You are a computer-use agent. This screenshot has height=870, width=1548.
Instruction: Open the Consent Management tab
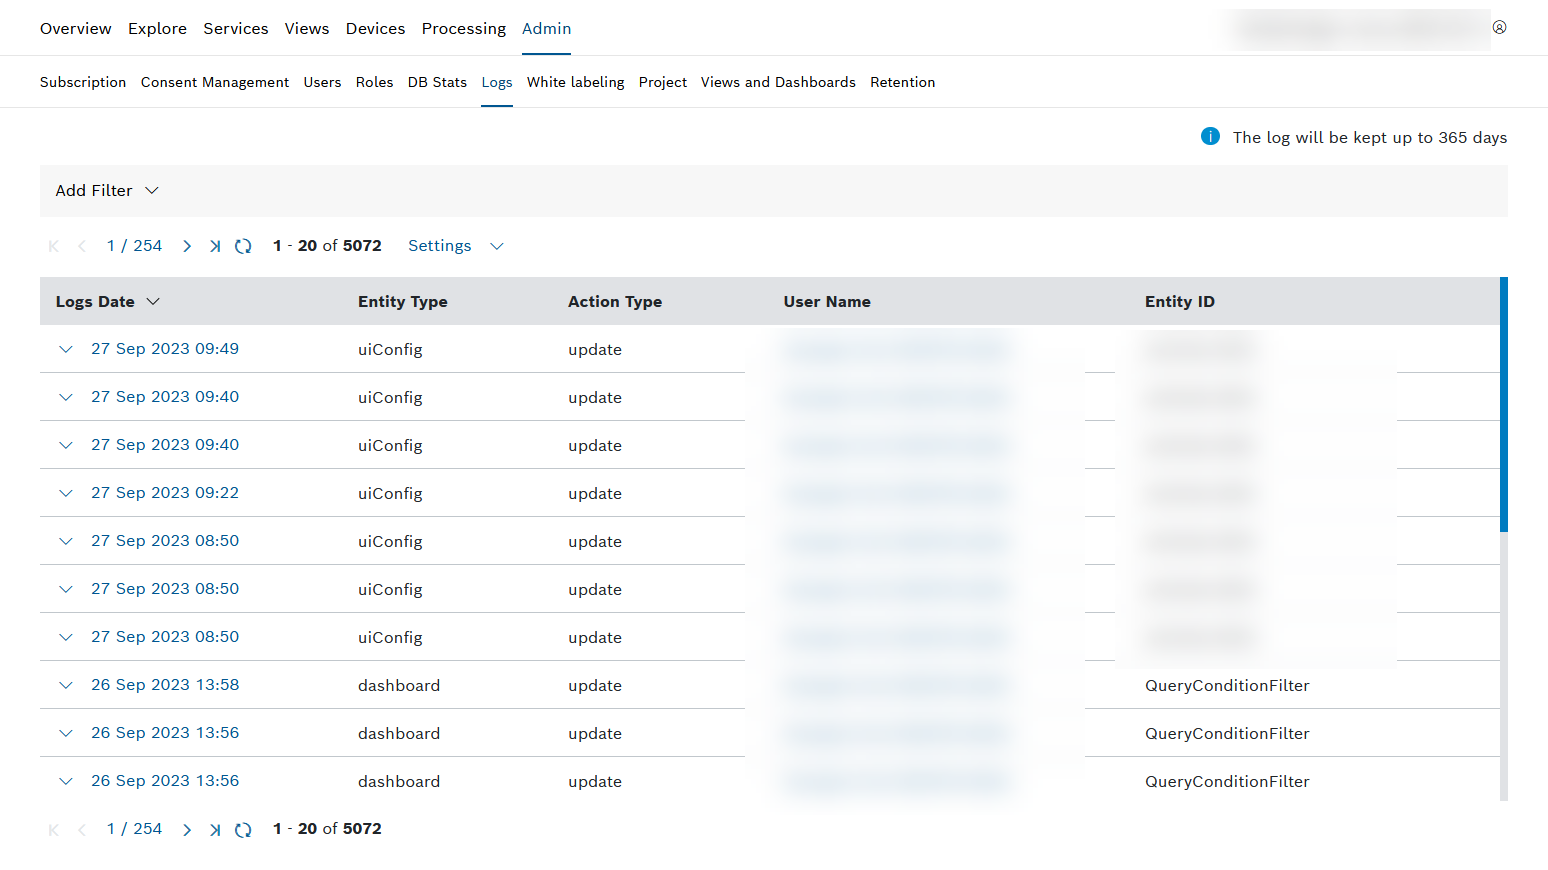(x=214, y=82)
